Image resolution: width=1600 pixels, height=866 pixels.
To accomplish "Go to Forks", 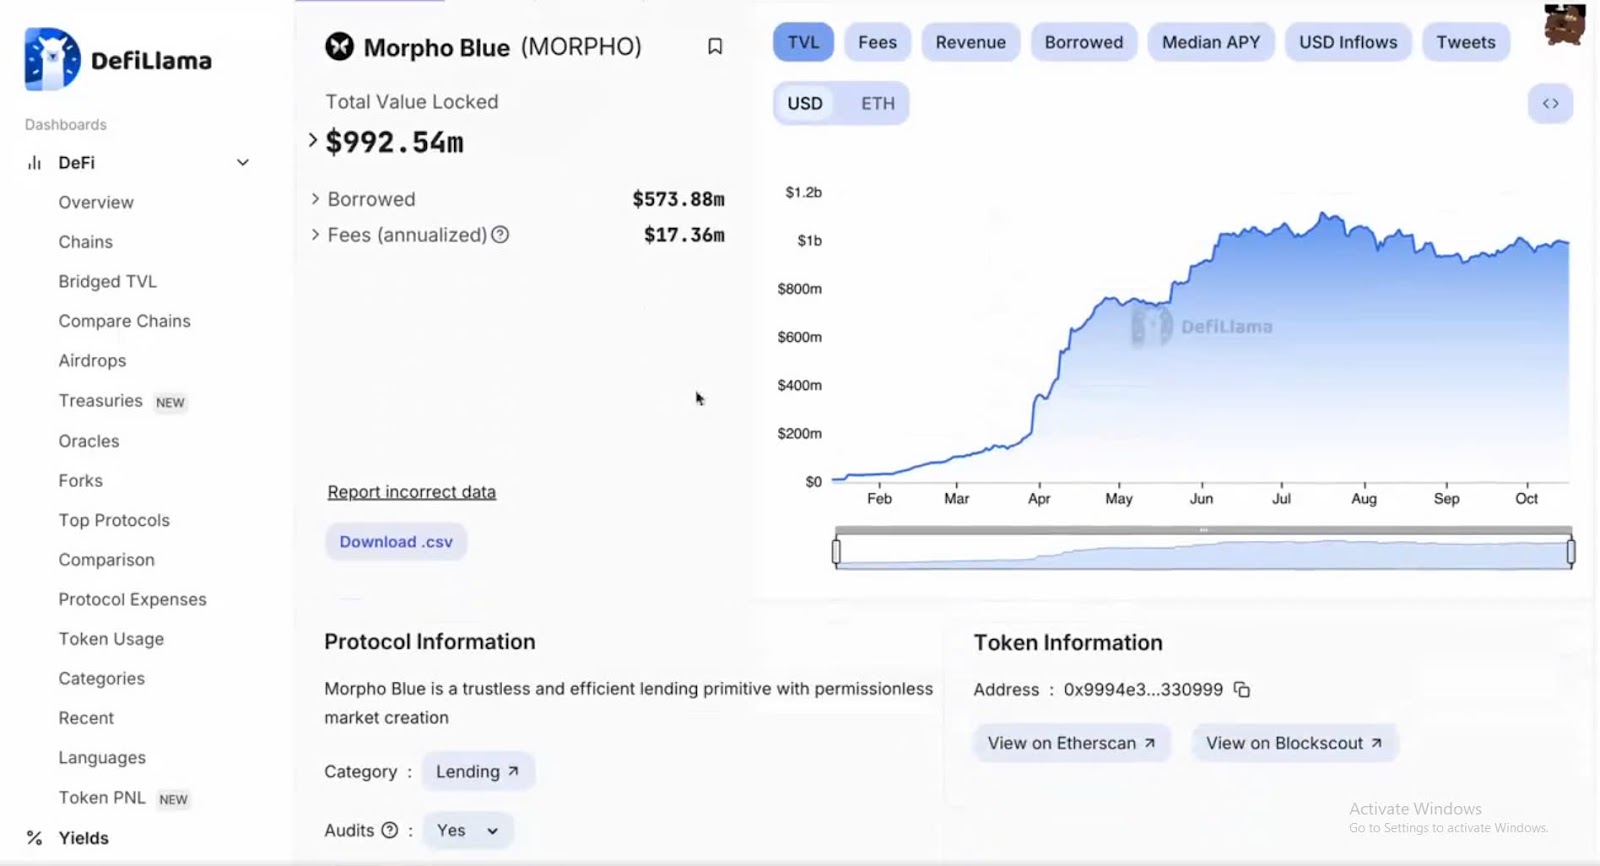I will click(81, 481).
